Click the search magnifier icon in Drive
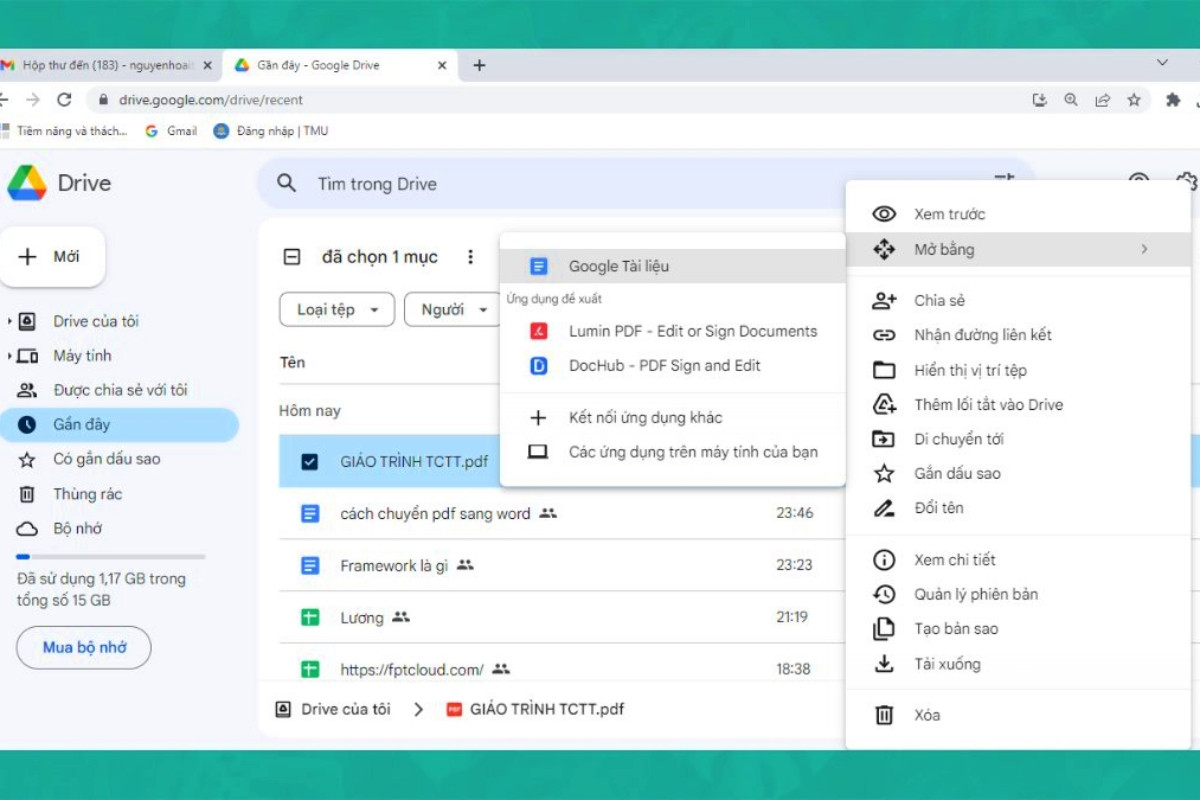Image resolution: width=1200 pixels, height=800 pixels. (287, 184)
